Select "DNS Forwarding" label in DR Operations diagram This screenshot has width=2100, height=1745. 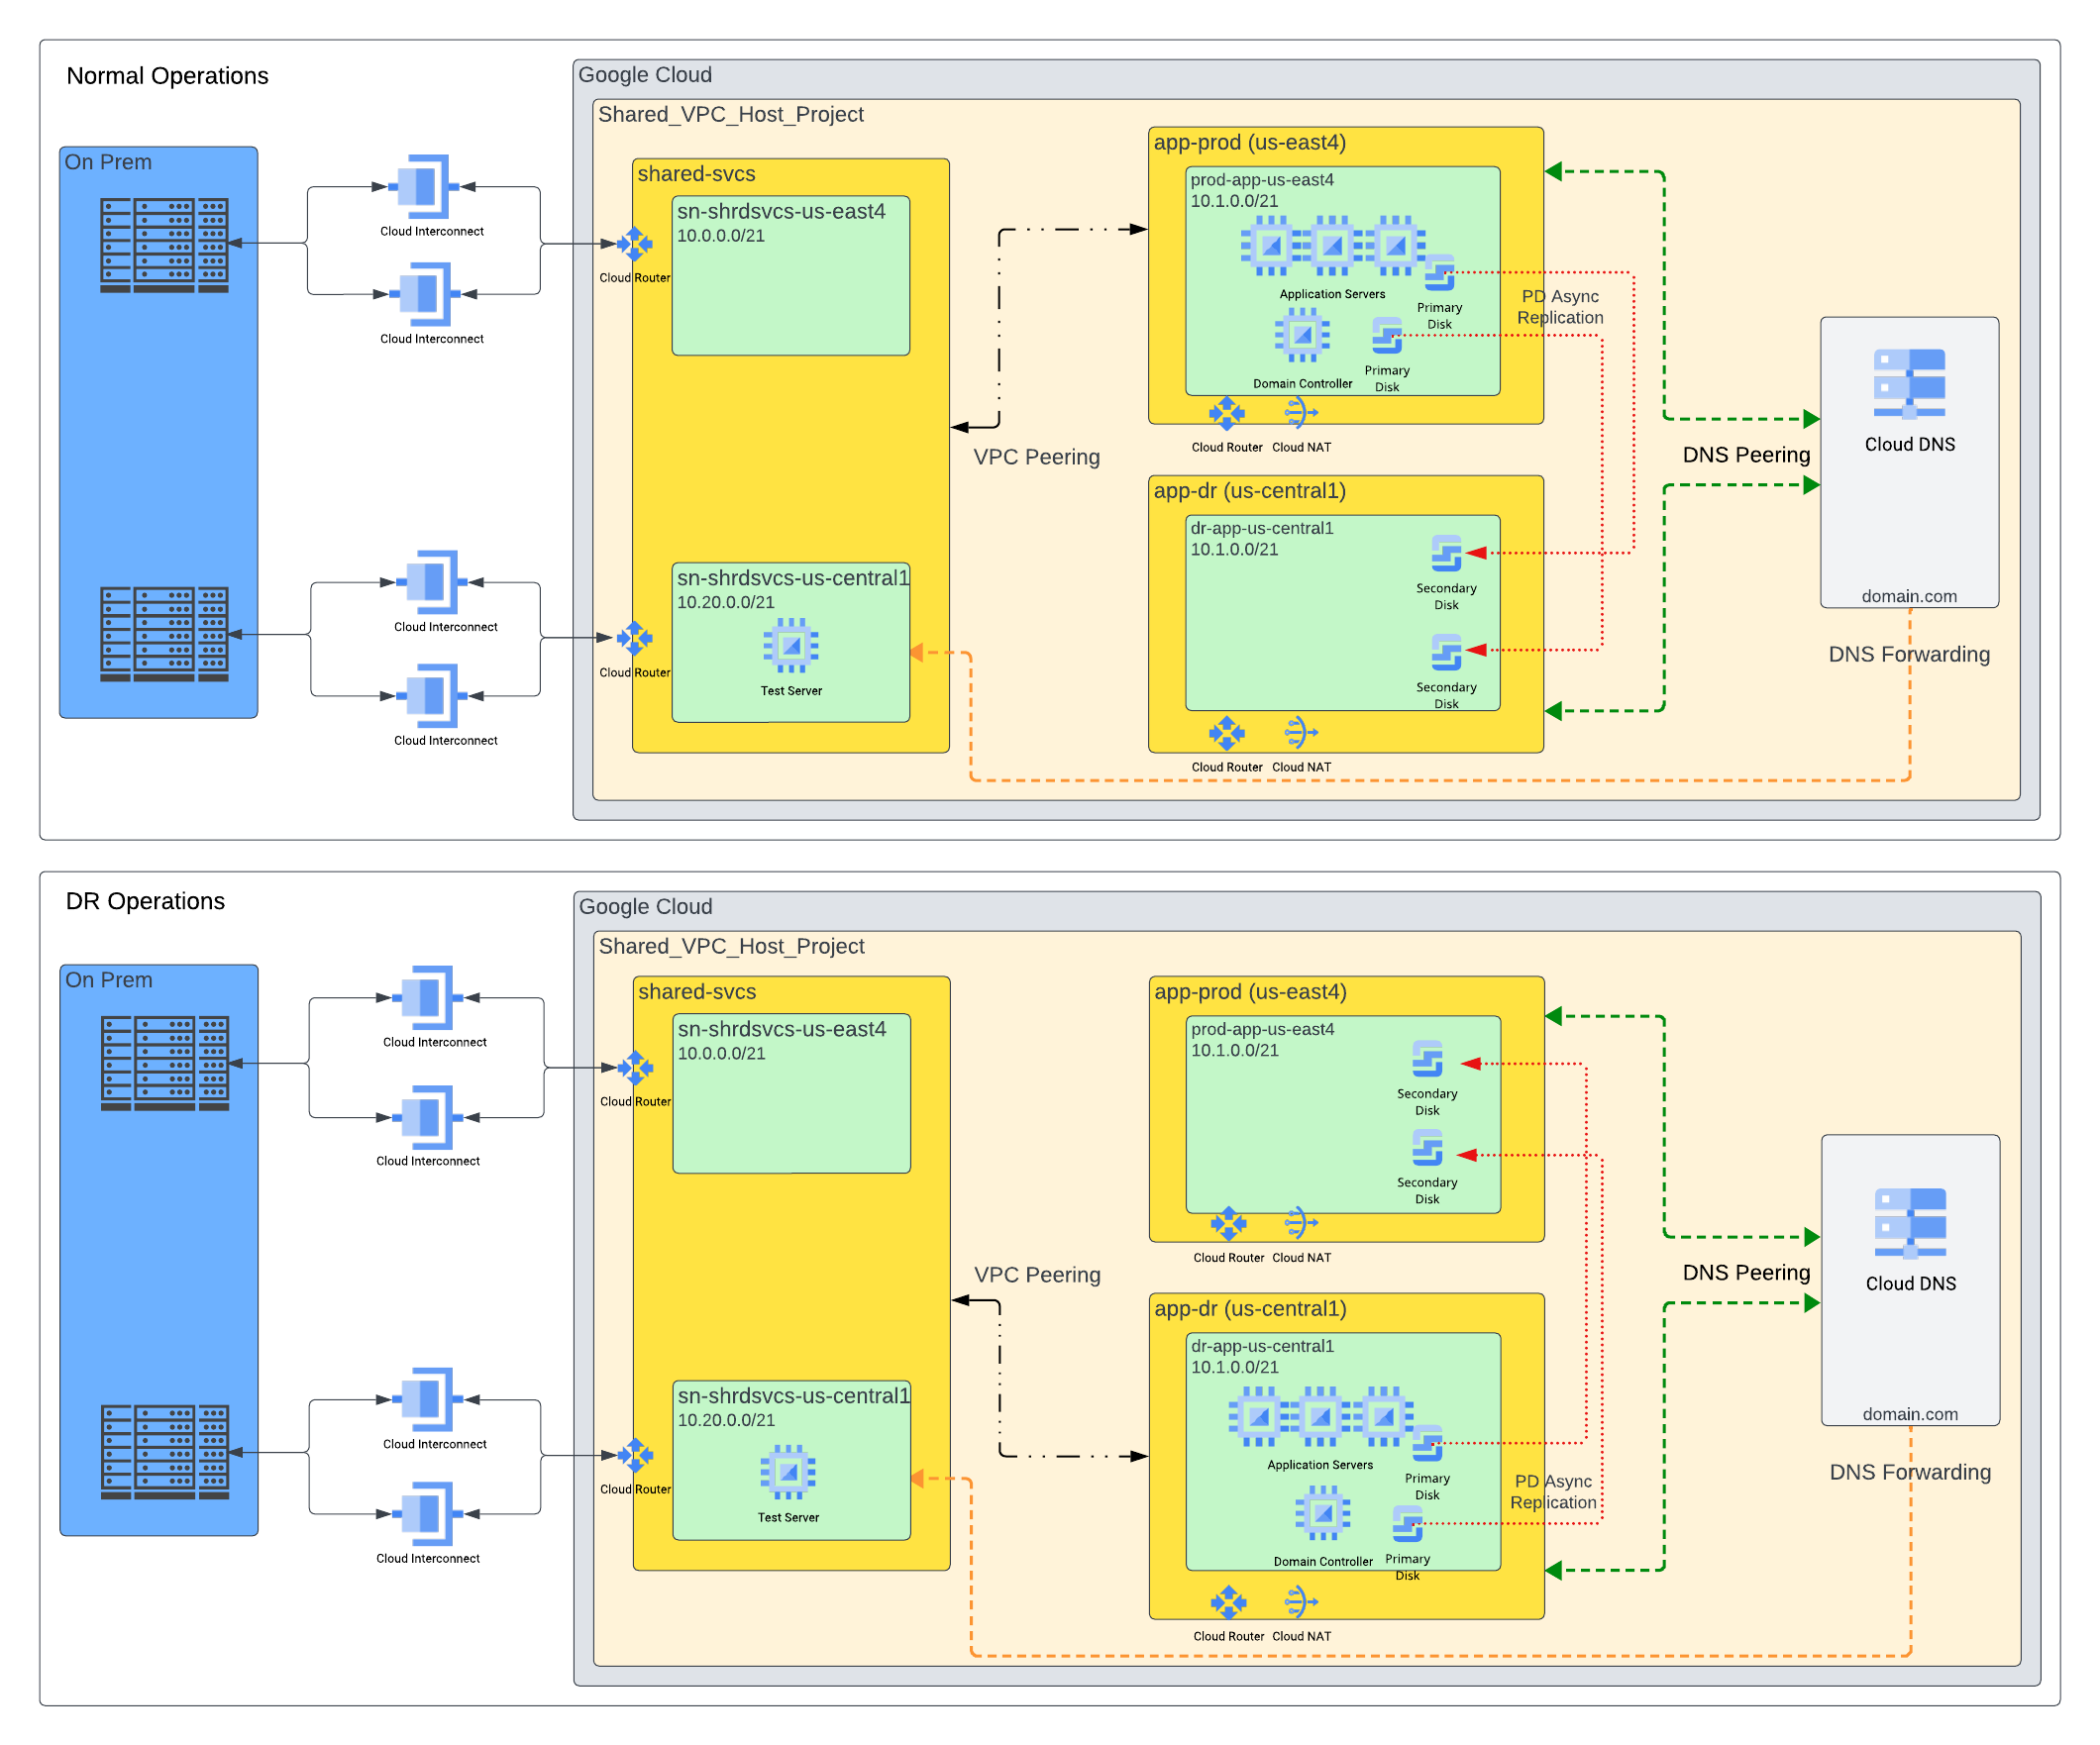1910,1472
